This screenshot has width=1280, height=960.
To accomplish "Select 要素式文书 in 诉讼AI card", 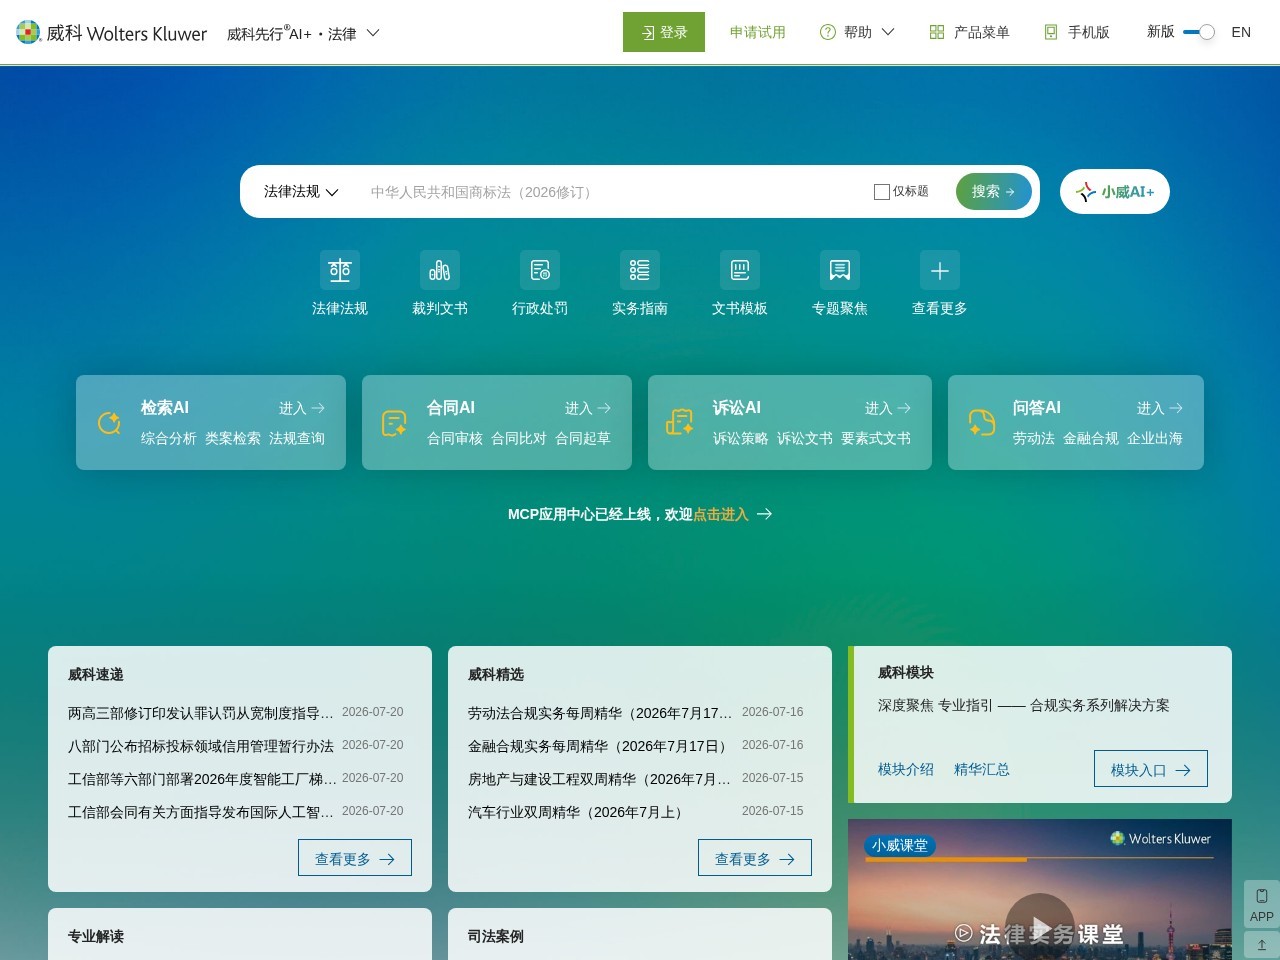I will point(876,438).
